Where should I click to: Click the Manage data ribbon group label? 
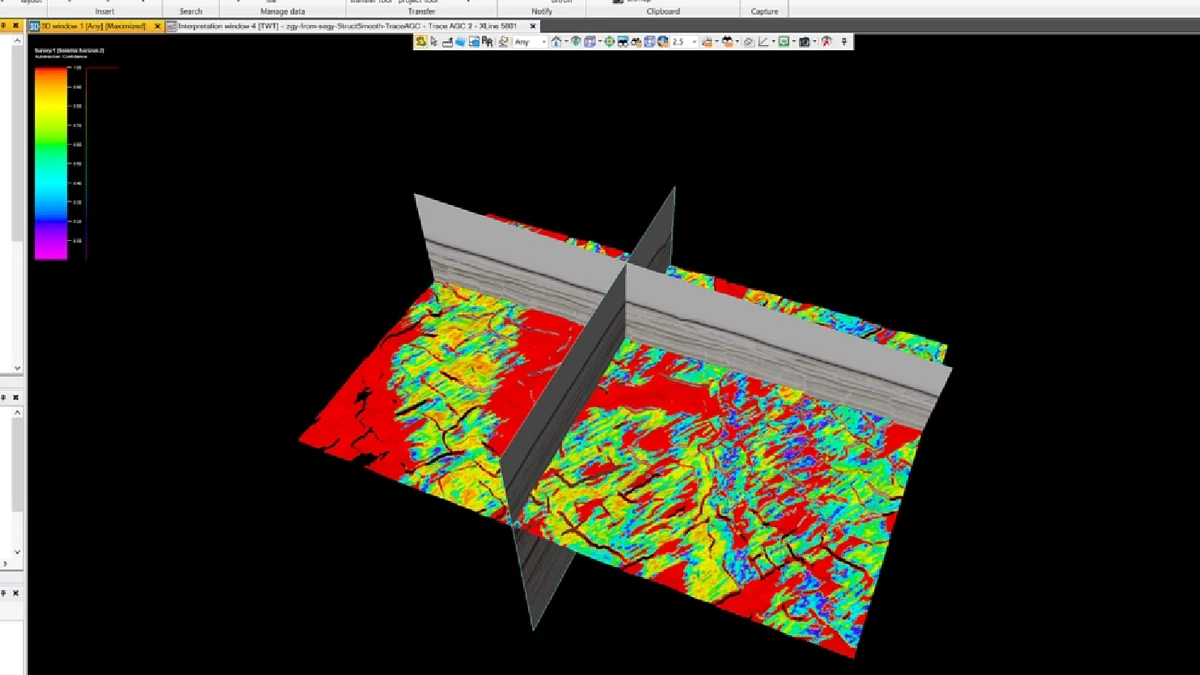(283, 11)
